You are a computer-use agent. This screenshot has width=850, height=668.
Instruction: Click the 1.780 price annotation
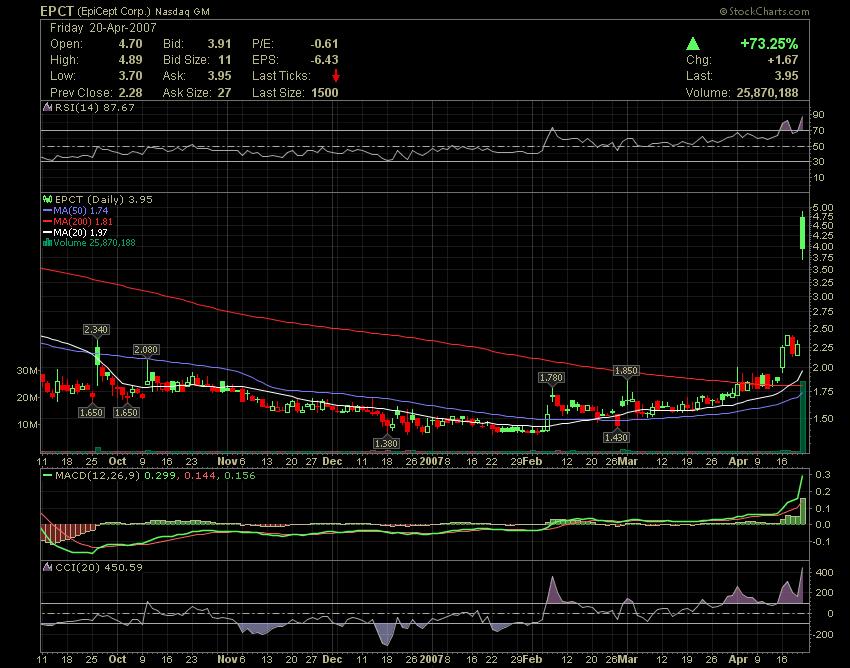click(551, 377)
